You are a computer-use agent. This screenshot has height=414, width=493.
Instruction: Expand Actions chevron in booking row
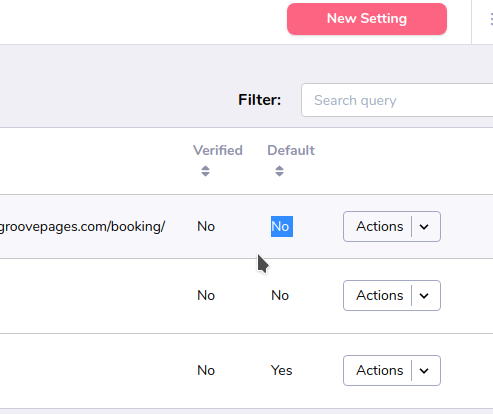tap(424, 227)
